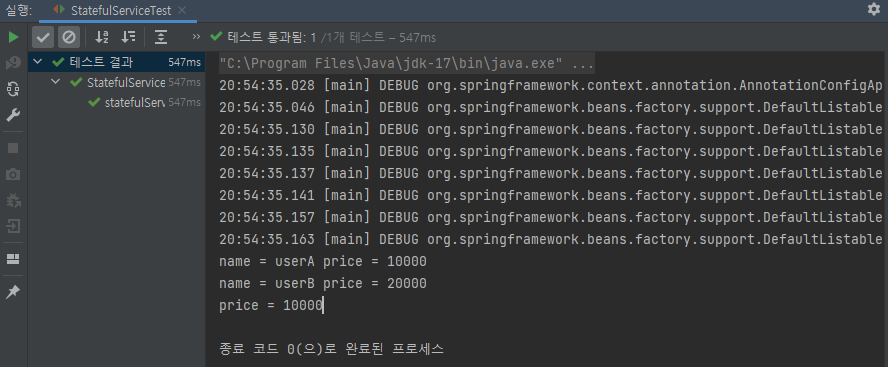Dump threads camera icon
Screen dimensions: 888x367
[13, 174]
